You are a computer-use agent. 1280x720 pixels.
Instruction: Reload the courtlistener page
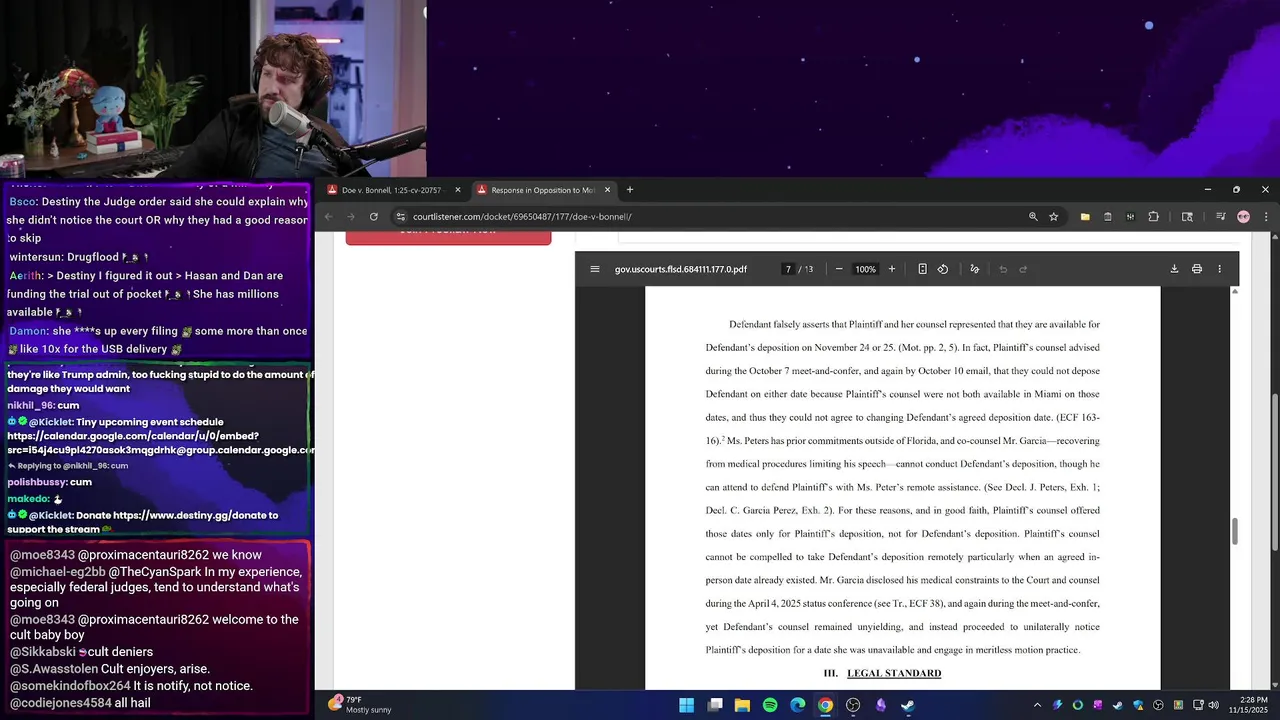pyautogui.click(x=374, y=216)
